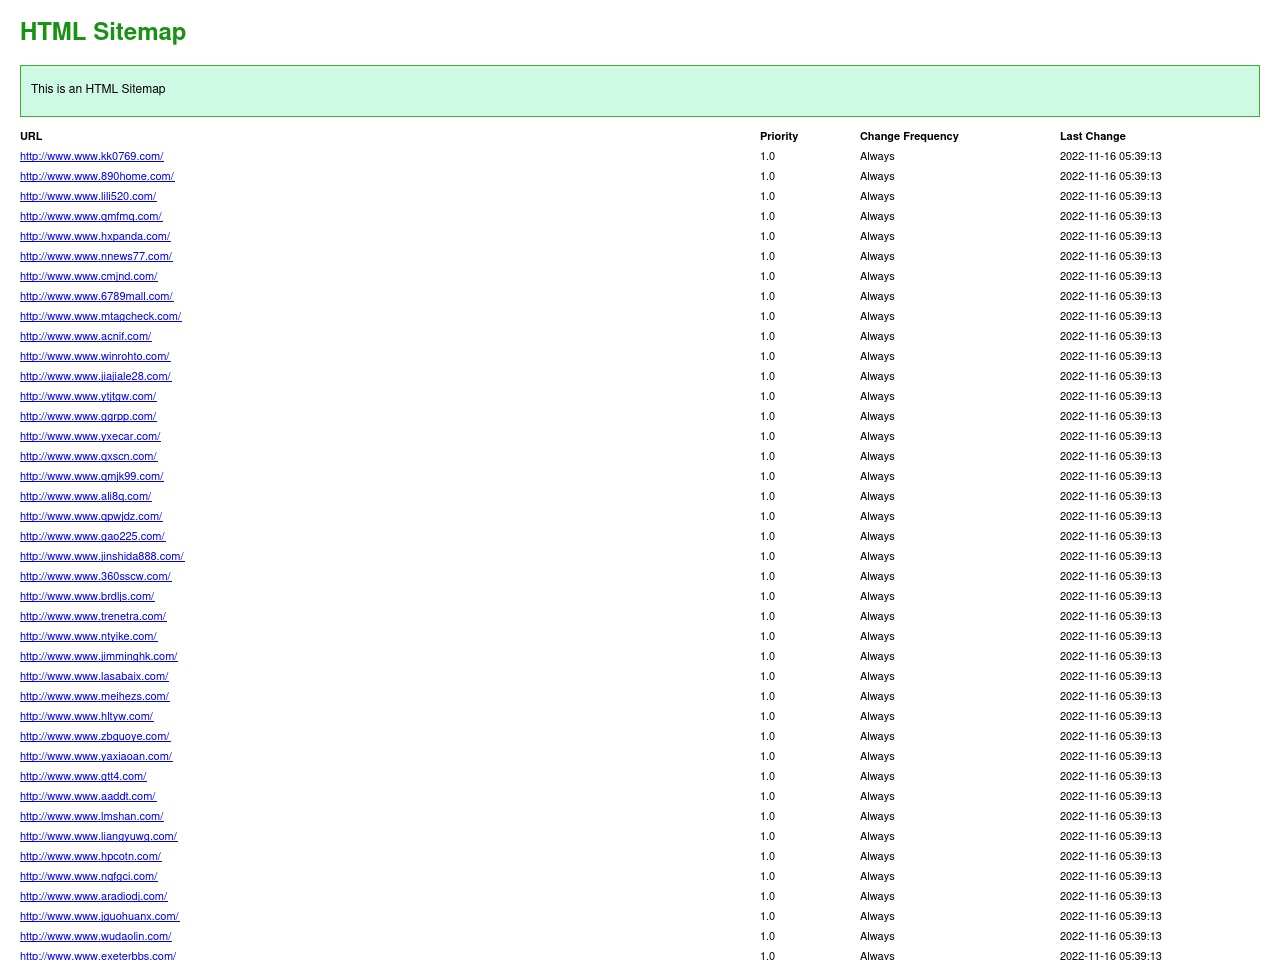Click the 'HTML Sitemap' page heading
Screen dimensions: 1280x960
pos(103,32)
